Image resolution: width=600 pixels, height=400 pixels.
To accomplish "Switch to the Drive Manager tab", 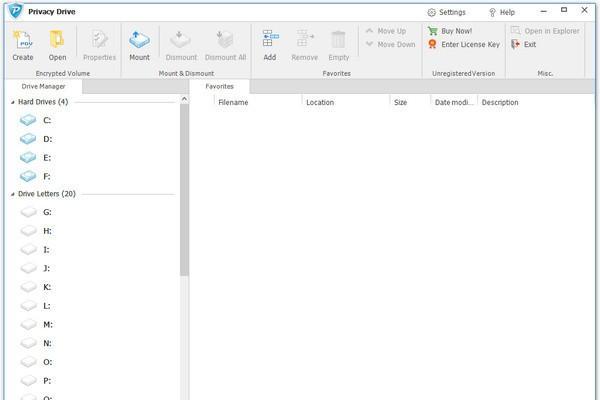I will (x=43, y=87).
